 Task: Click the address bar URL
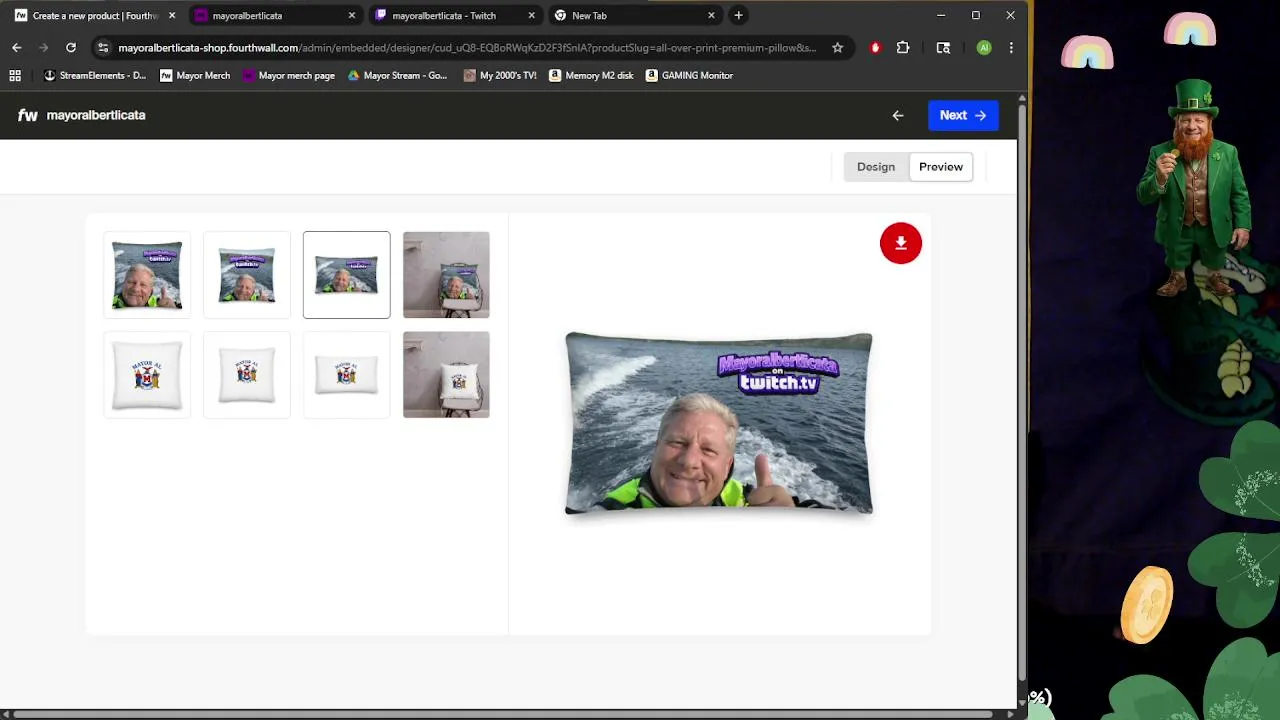pos(467,47)
